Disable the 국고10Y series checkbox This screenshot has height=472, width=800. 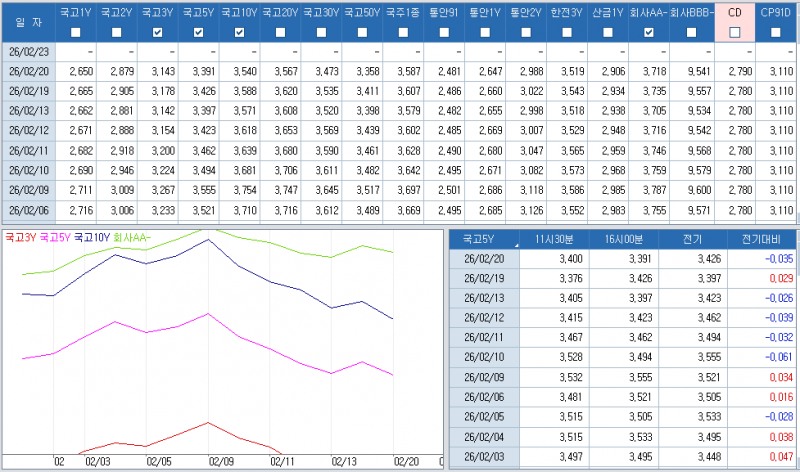pyautogui.click(x=239, y=33)
